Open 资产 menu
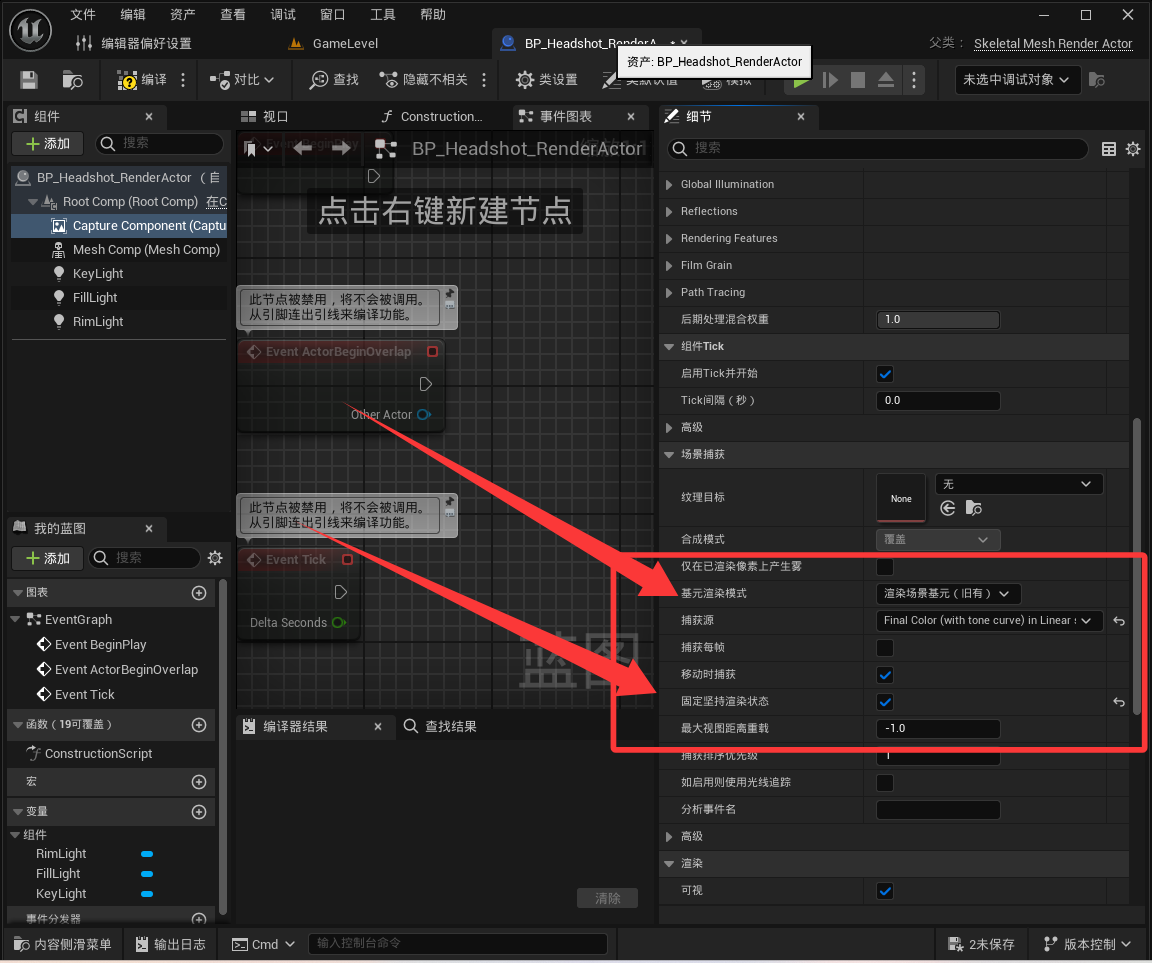1152x963 pixels. (x=183, y=15)
